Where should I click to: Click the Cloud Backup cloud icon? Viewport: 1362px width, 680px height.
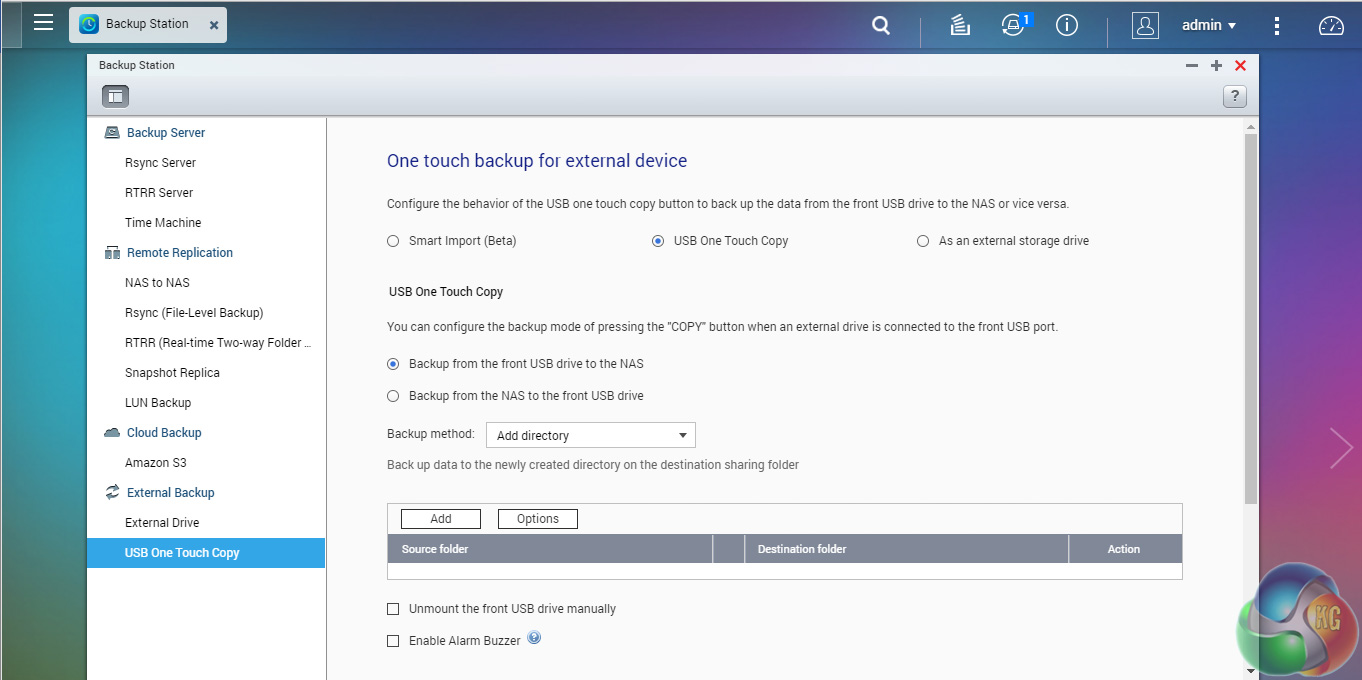click(112, 432)
